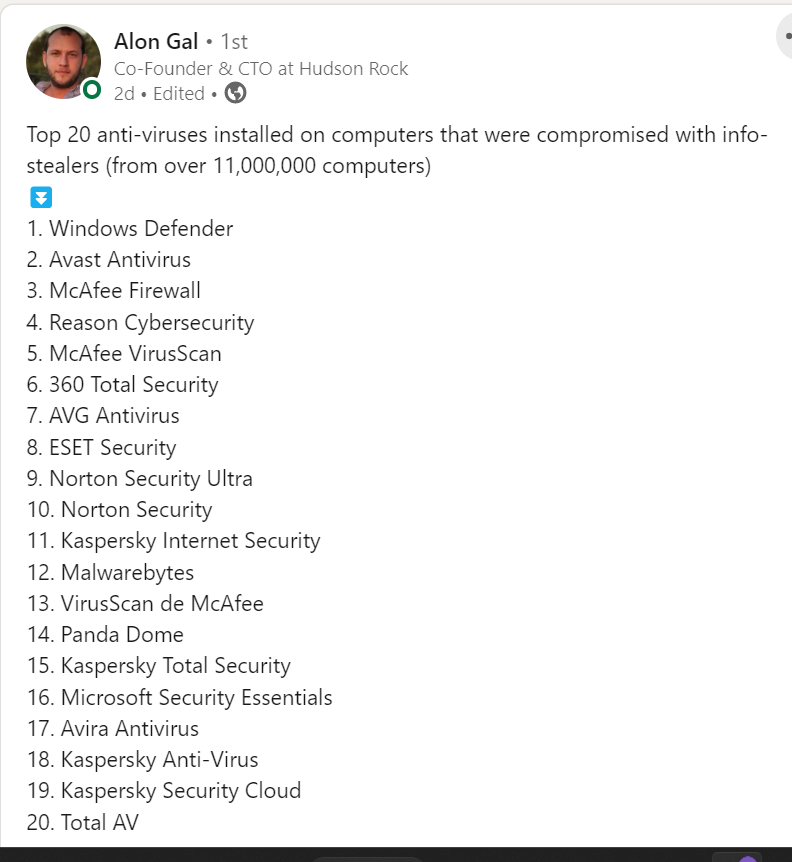Click the Windows Defender list entry
The image size is (792, 862).
tap(130, 229)
